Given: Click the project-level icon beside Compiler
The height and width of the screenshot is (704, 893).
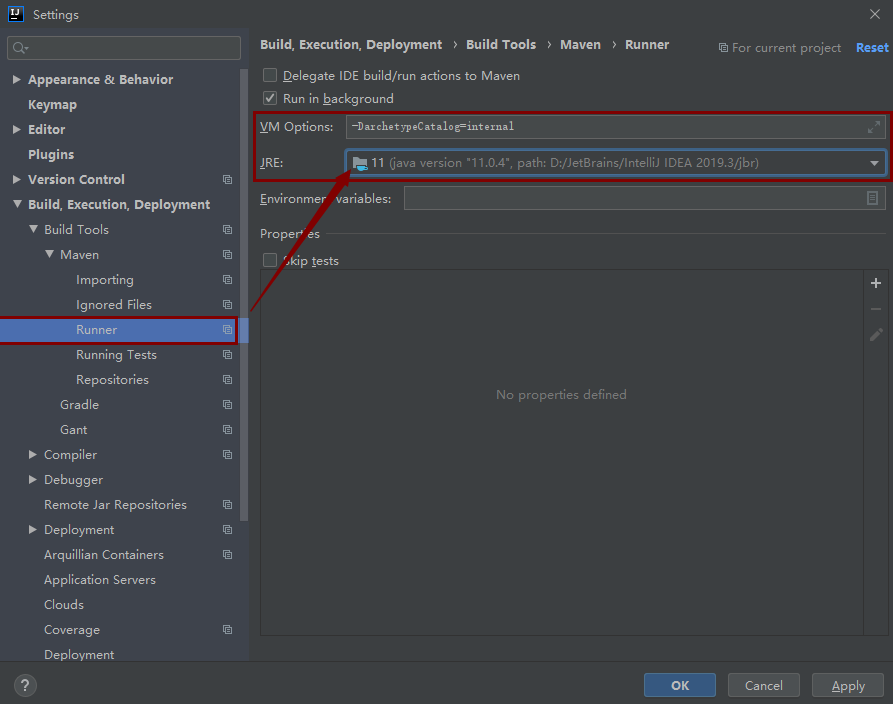Looking at the screenshot, I should 227,455.
